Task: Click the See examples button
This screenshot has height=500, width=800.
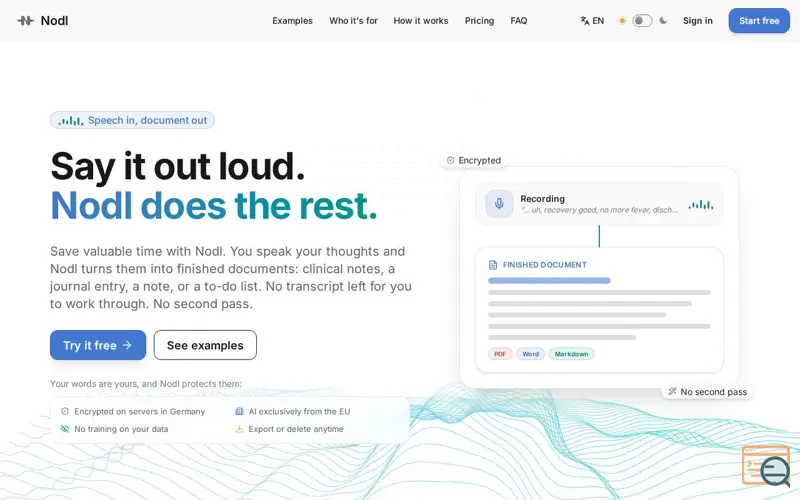Action: coord(205,345)
